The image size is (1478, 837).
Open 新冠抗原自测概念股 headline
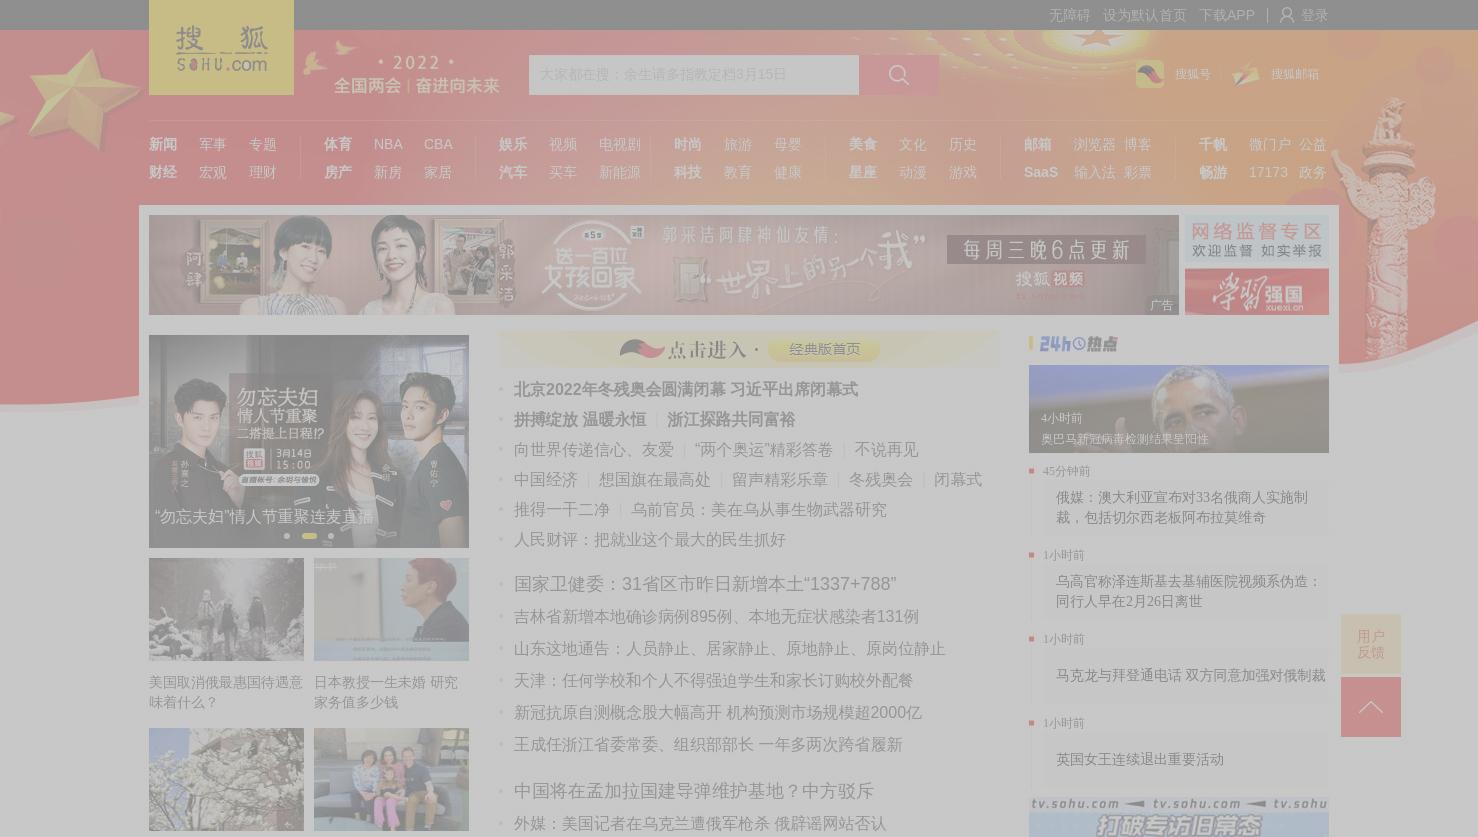(718, 712)
